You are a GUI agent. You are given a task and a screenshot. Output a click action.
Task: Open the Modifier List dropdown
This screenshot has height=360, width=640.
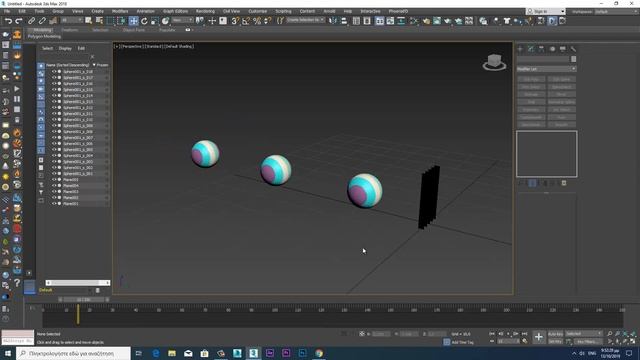click(x=547, y=69)
